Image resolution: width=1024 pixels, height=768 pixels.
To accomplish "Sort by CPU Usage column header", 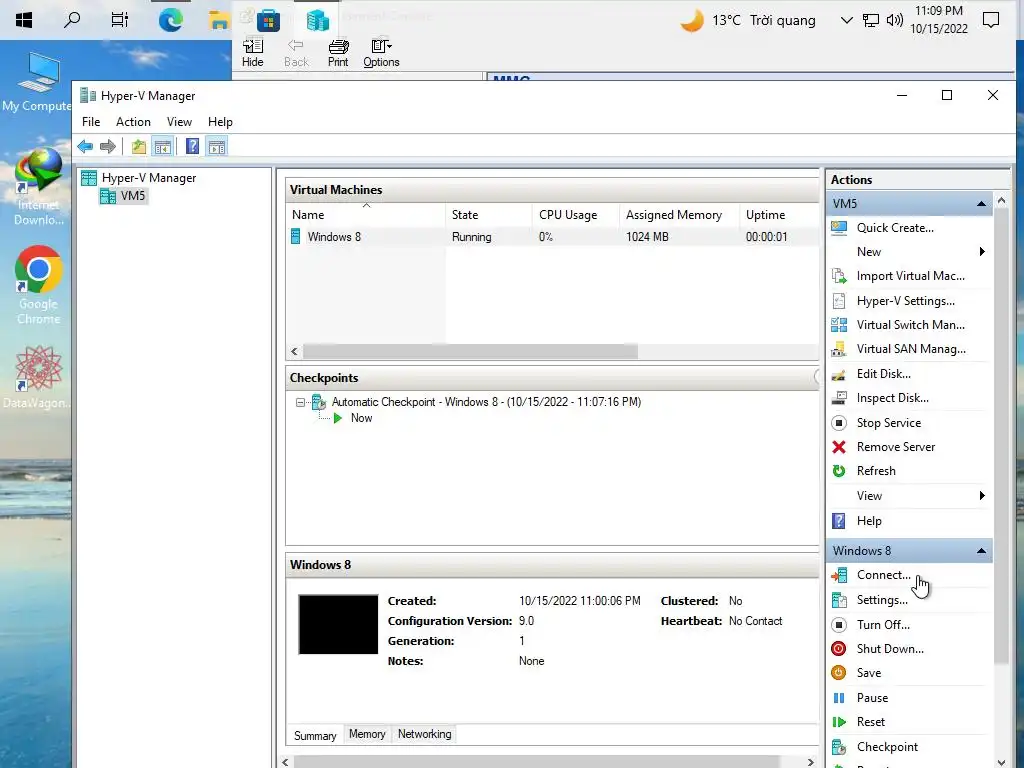I will [575, 215].
